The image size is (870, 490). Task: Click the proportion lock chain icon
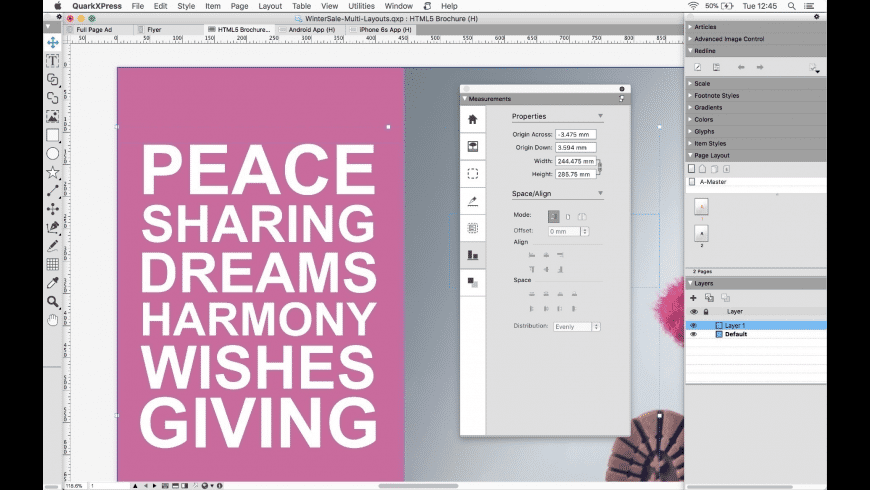(599, 167)
